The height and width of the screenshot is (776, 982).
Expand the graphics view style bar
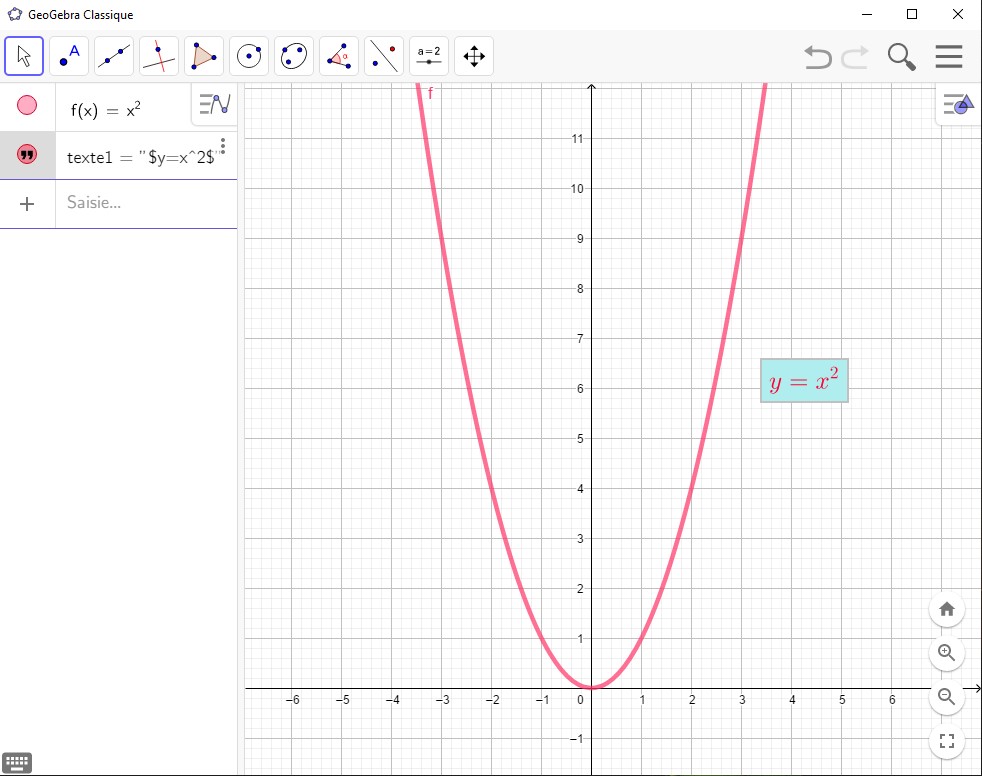(x=958, y=104)
